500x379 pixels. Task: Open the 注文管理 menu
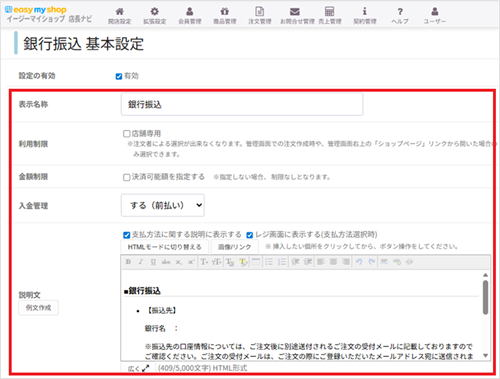pos(260,16)
